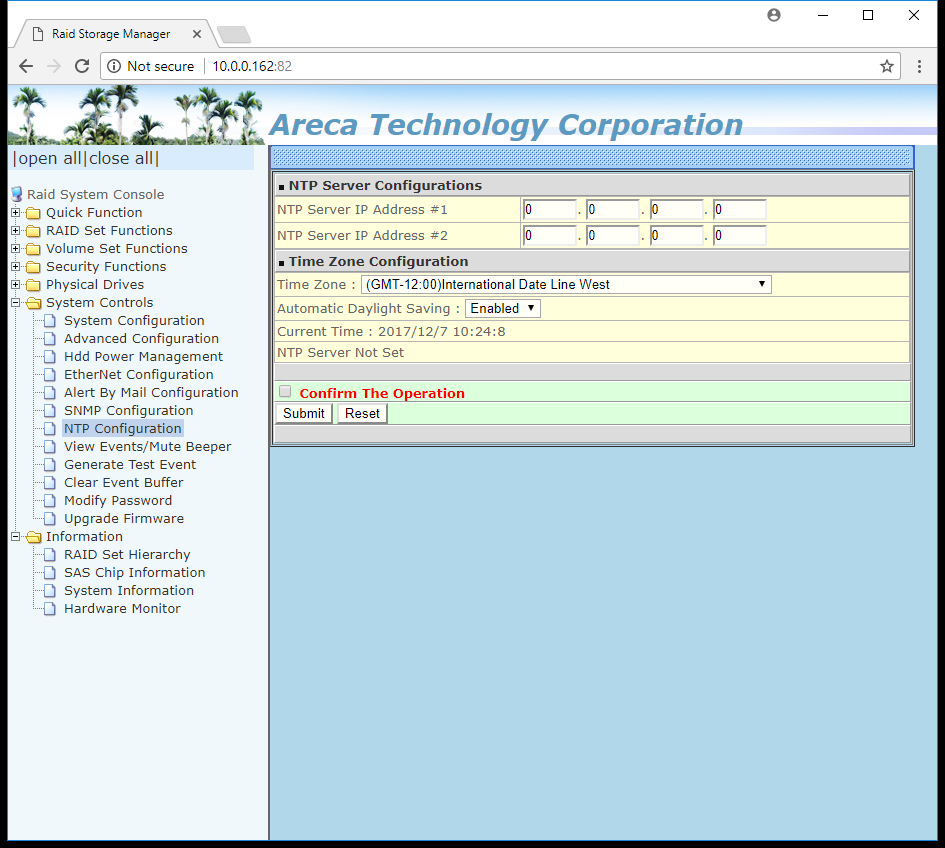Open System Information page
Viewport: 945px width, 848px height.
[x=129, y=591]
